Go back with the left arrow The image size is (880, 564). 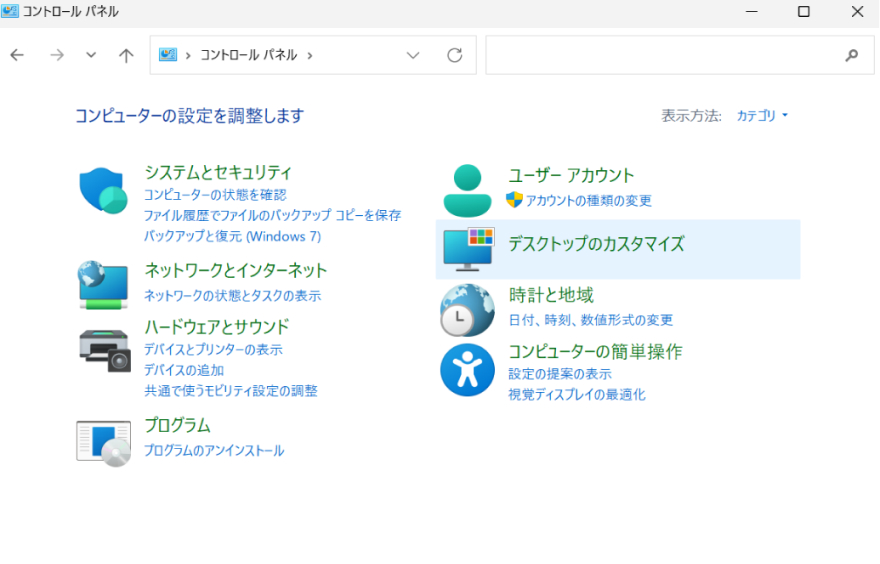coord(17,55)
